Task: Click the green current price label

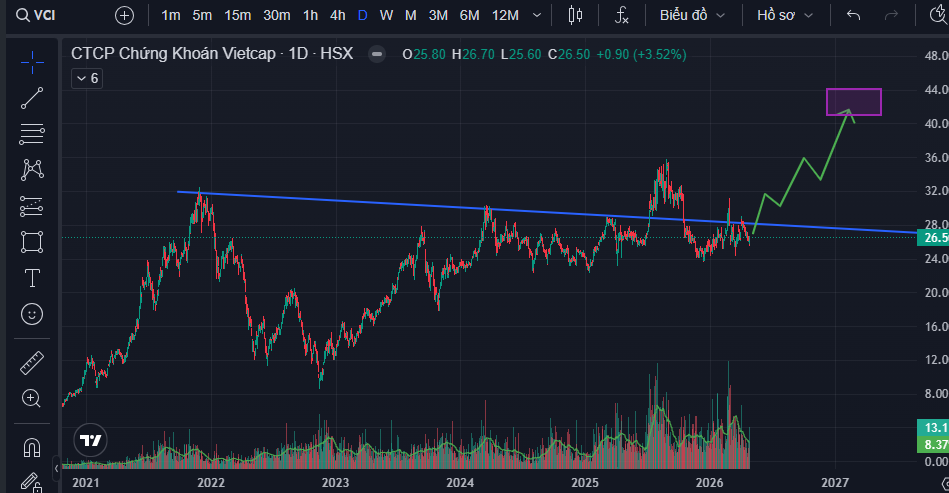Action: click(933, 238)
